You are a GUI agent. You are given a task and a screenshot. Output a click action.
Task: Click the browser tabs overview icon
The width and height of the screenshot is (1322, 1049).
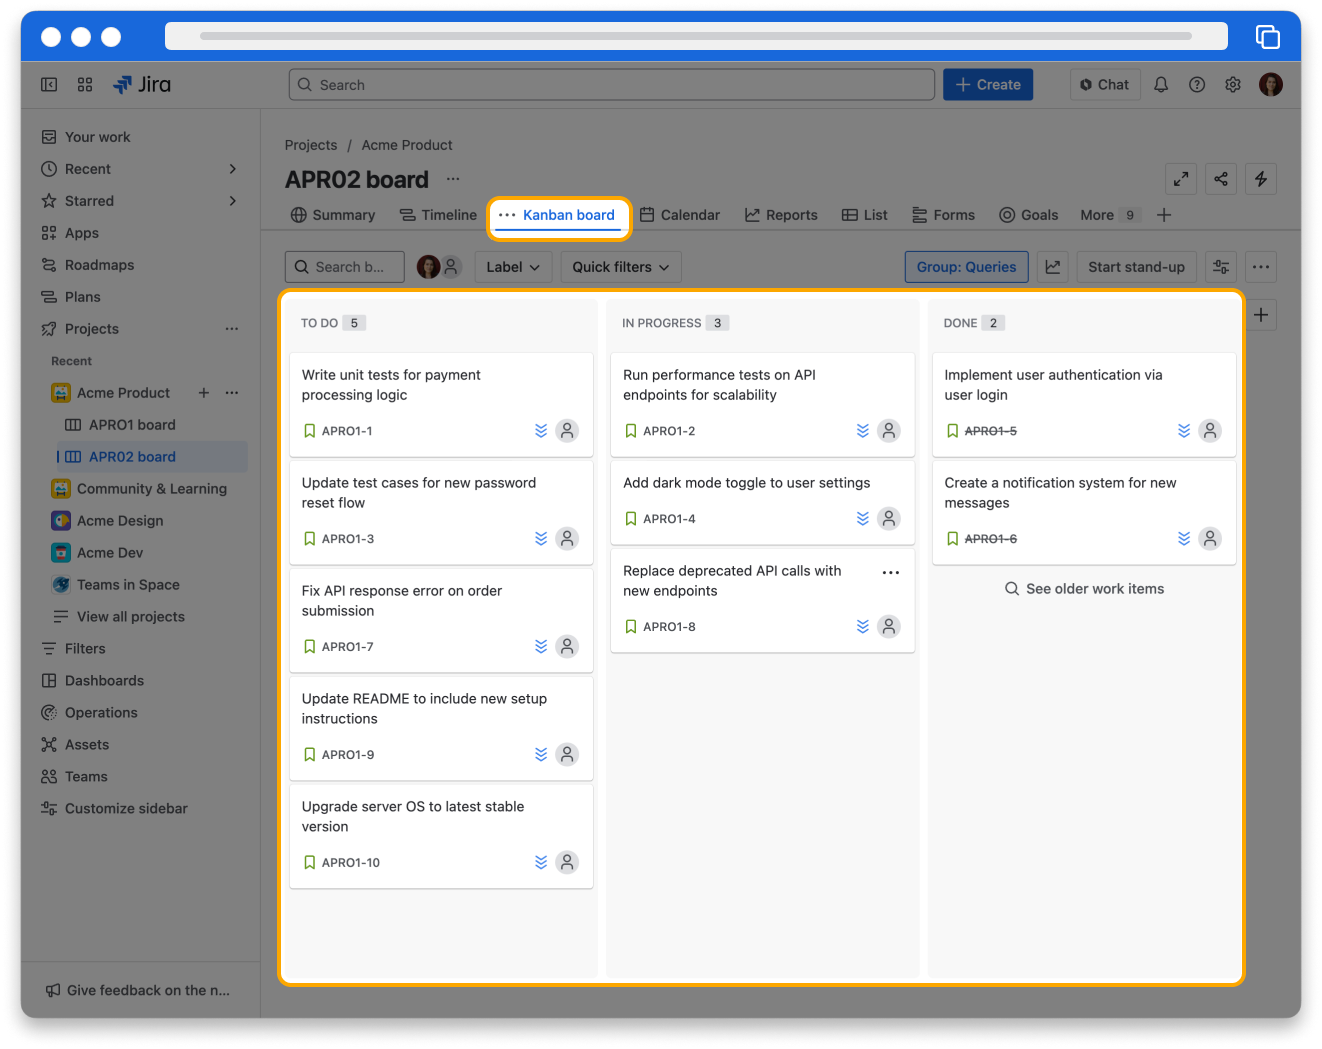click(x=1267, y=36)
